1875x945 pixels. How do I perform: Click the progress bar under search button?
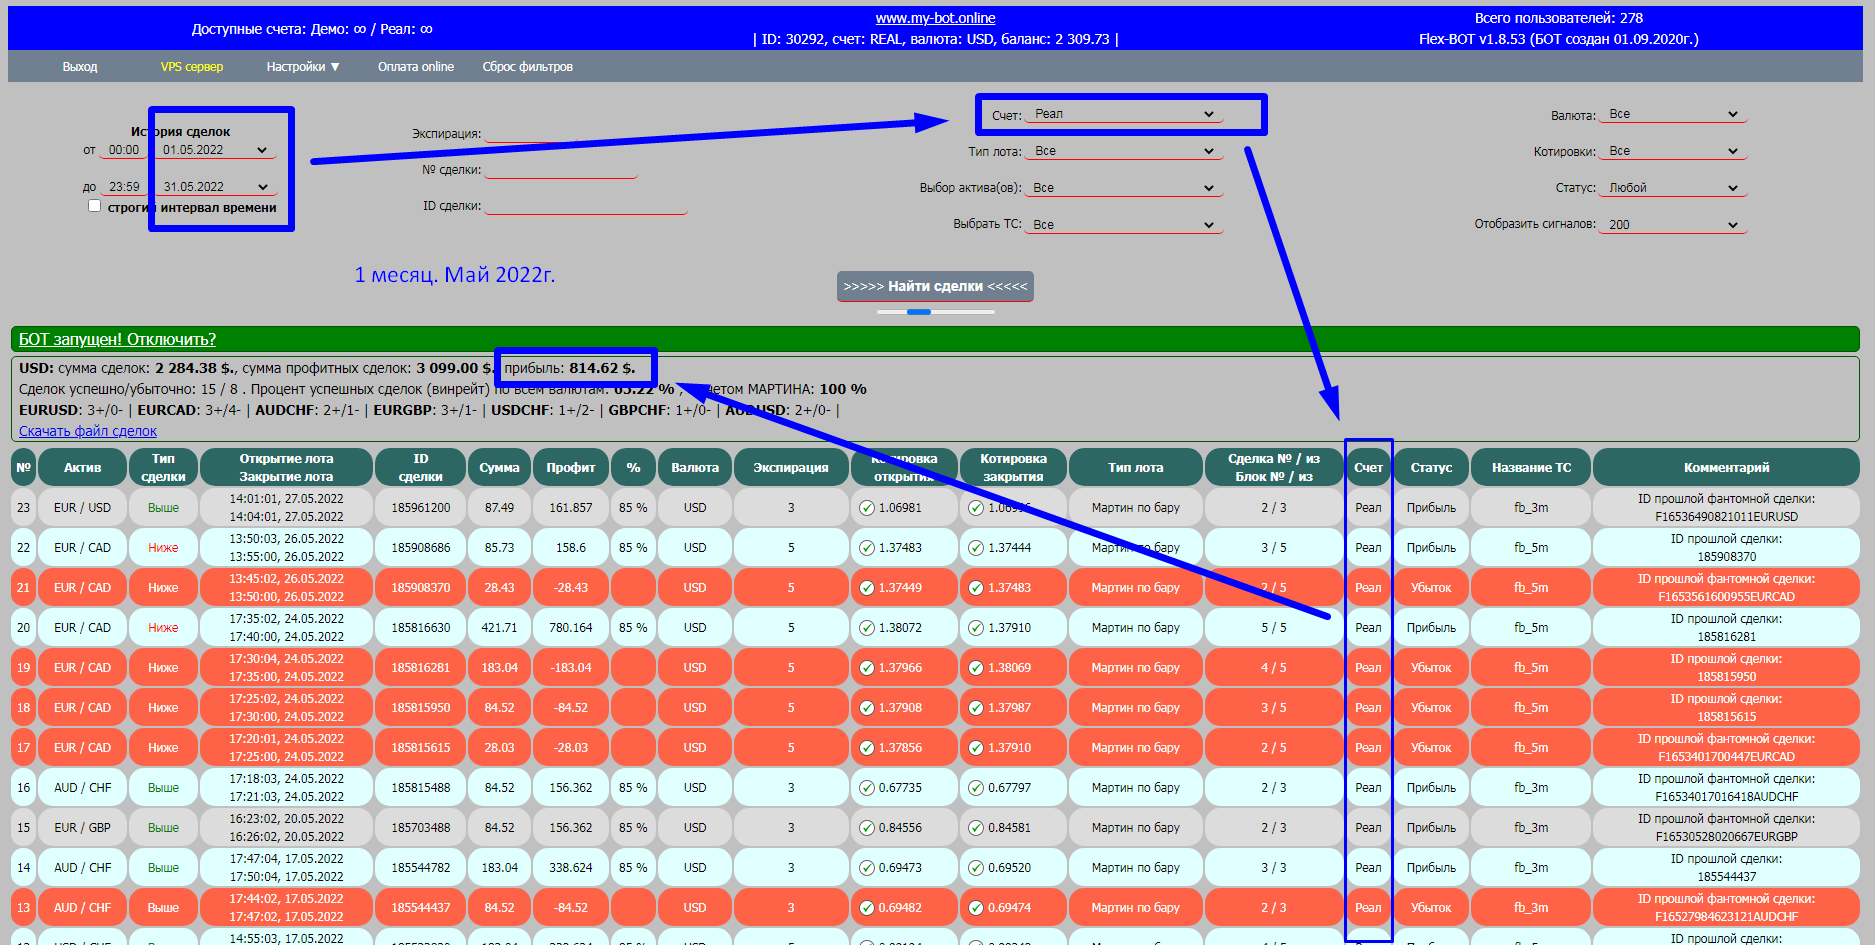pyautogui.click(x=935, y=312)
